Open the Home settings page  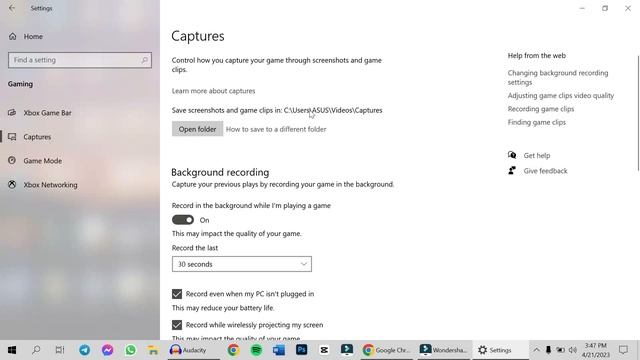pyautogui.click(x=25, y=36)
